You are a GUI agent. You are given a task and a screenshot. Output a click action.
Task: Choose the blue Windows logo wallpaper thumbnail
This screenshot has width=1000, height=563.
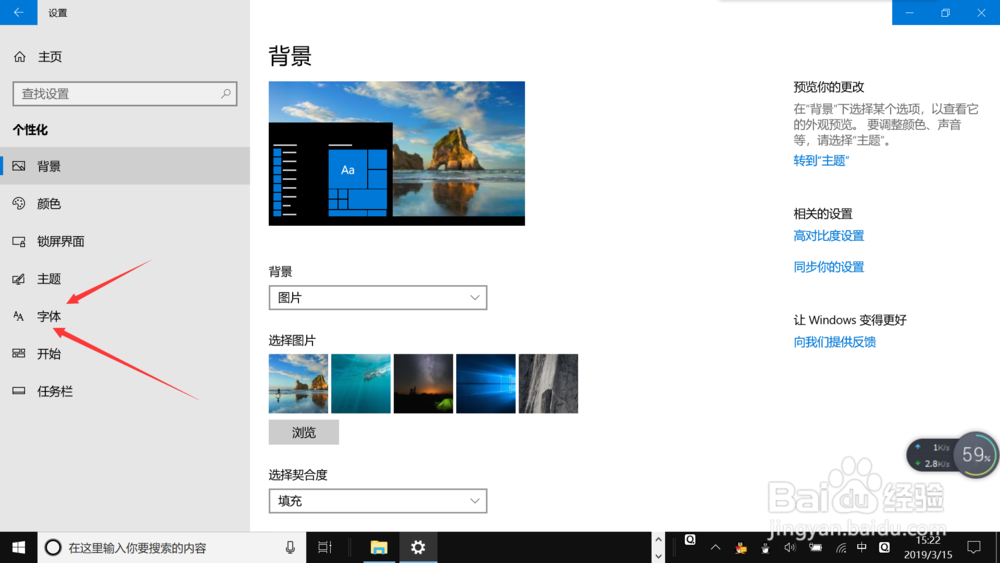point(486,384)
